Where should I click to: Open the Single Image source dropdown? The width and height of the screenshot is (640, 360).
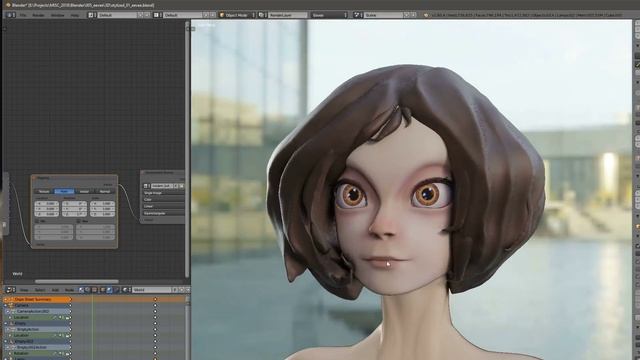[163, 193]
